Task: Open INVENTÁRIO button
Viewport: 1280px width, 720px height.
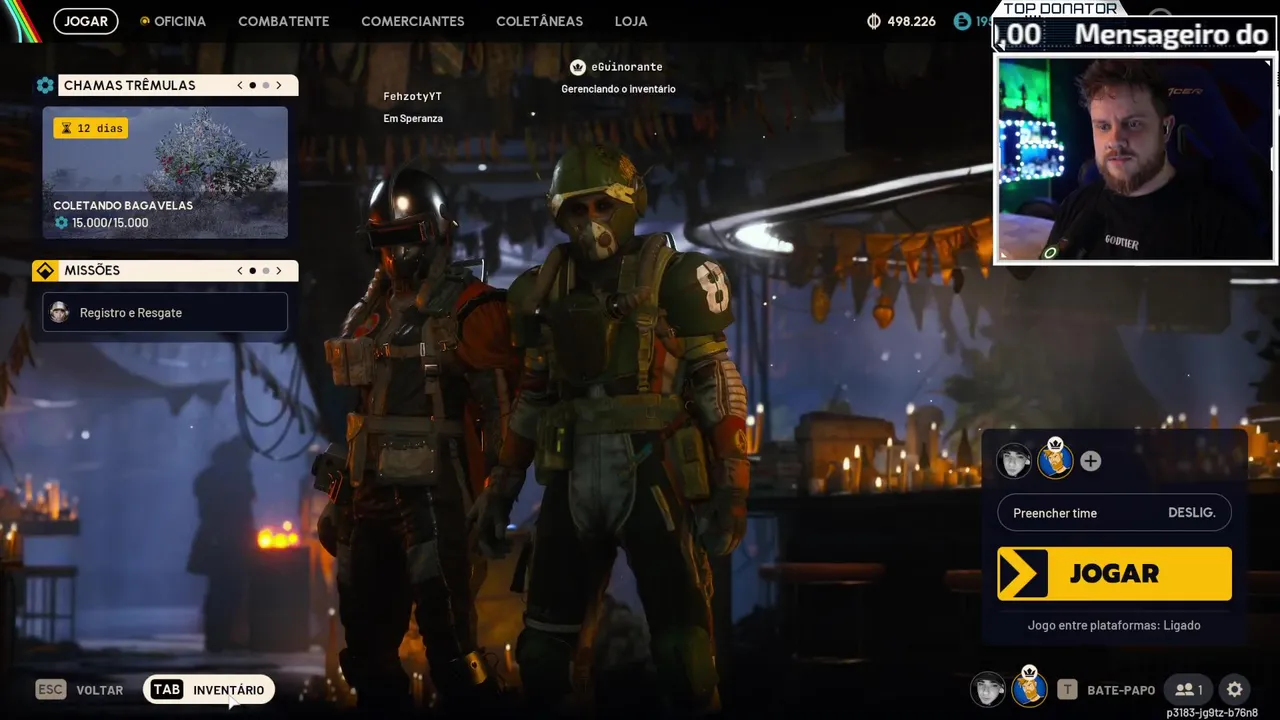Action: [x=209, y=690]
